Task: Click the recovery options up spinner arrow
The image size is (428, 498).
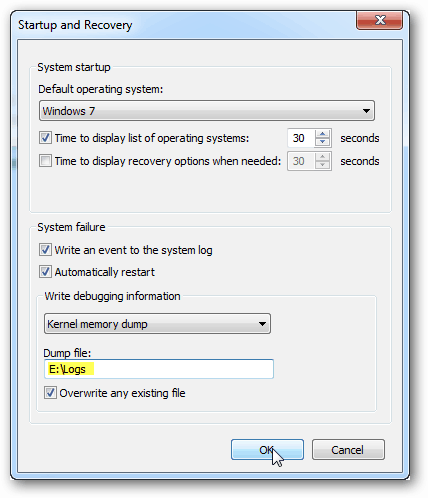Action: (x=322, y=157)
